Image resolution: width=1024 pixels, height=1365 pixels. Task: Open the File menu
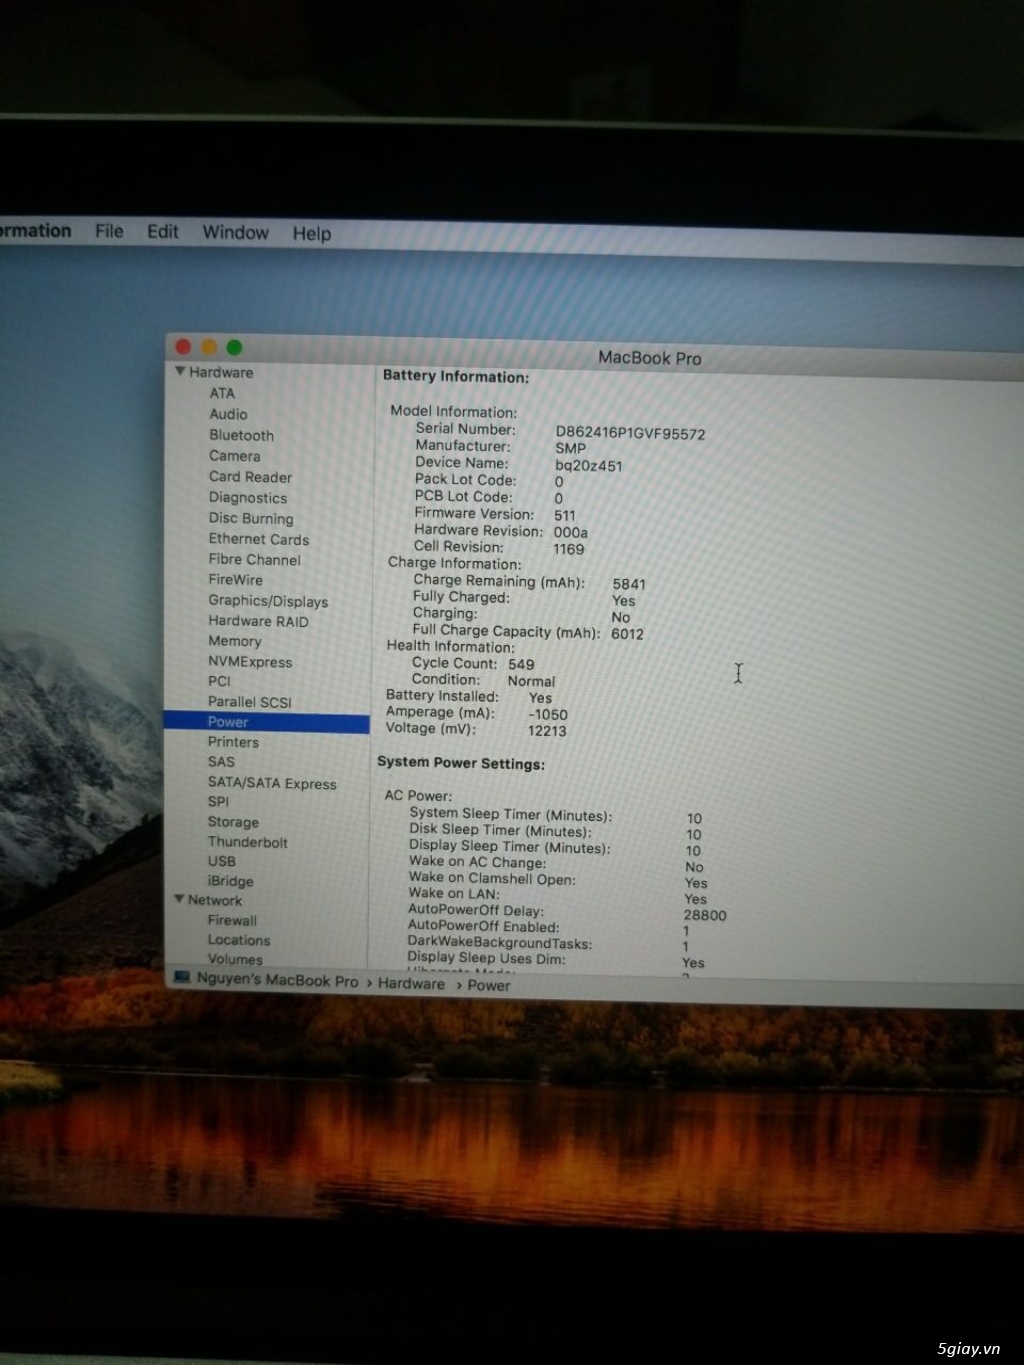pos(109,231)
